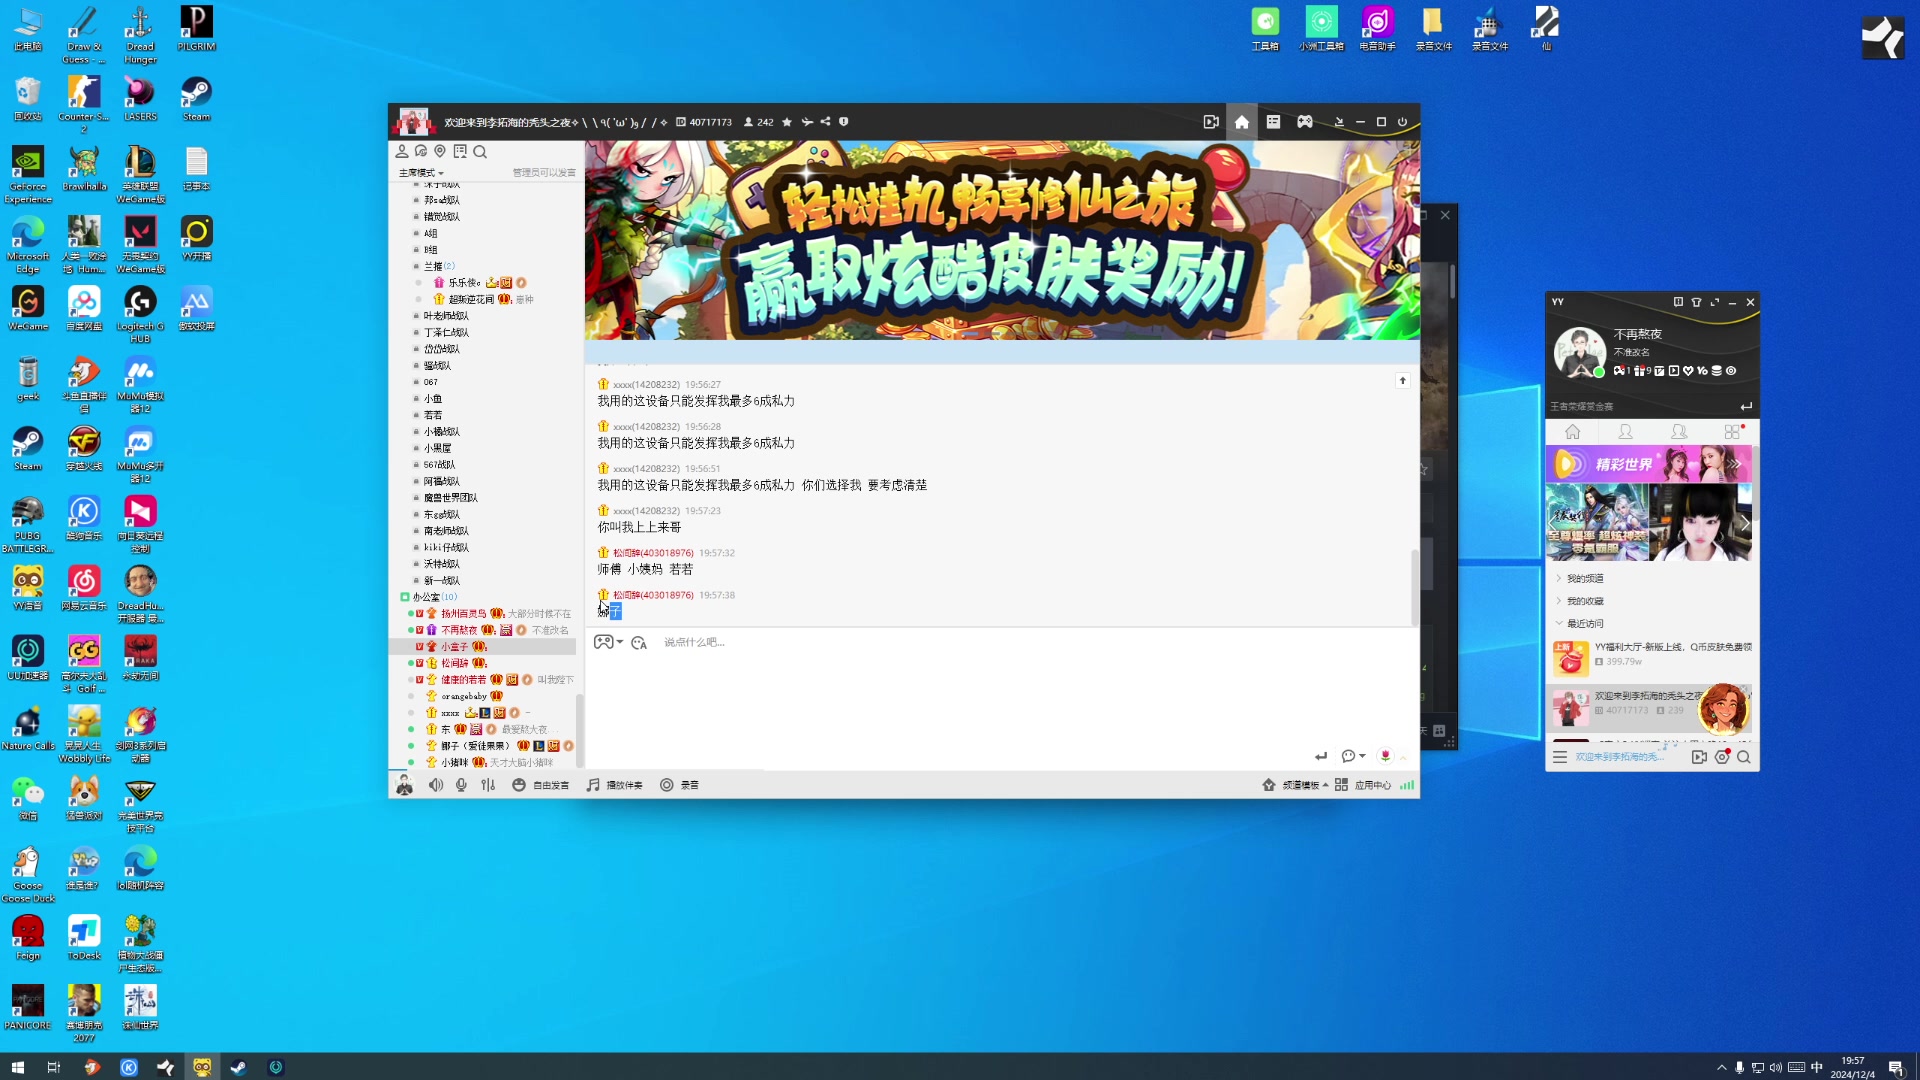Image resolution: width=1920 pixels, height=1080 pixels.
Task: Open the apps grid tab in YY main panel
Action: click(1733, 432)
